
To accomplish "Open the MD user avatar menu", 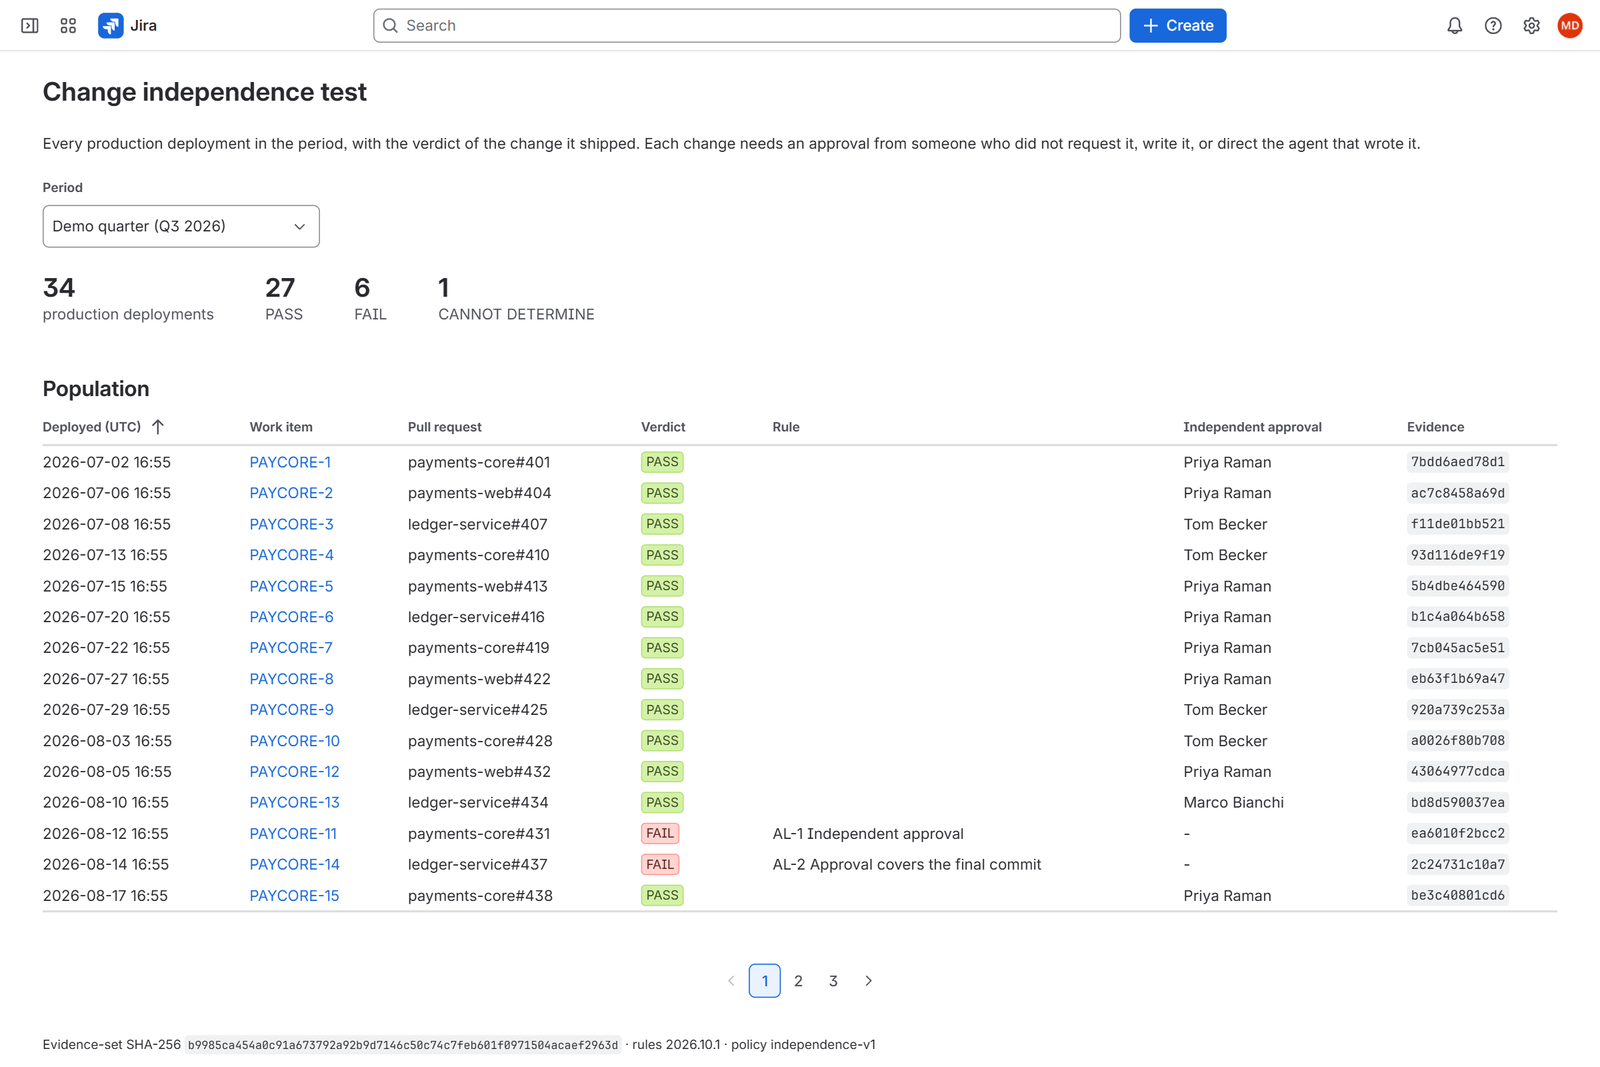I will click(x=1570, y=26).
